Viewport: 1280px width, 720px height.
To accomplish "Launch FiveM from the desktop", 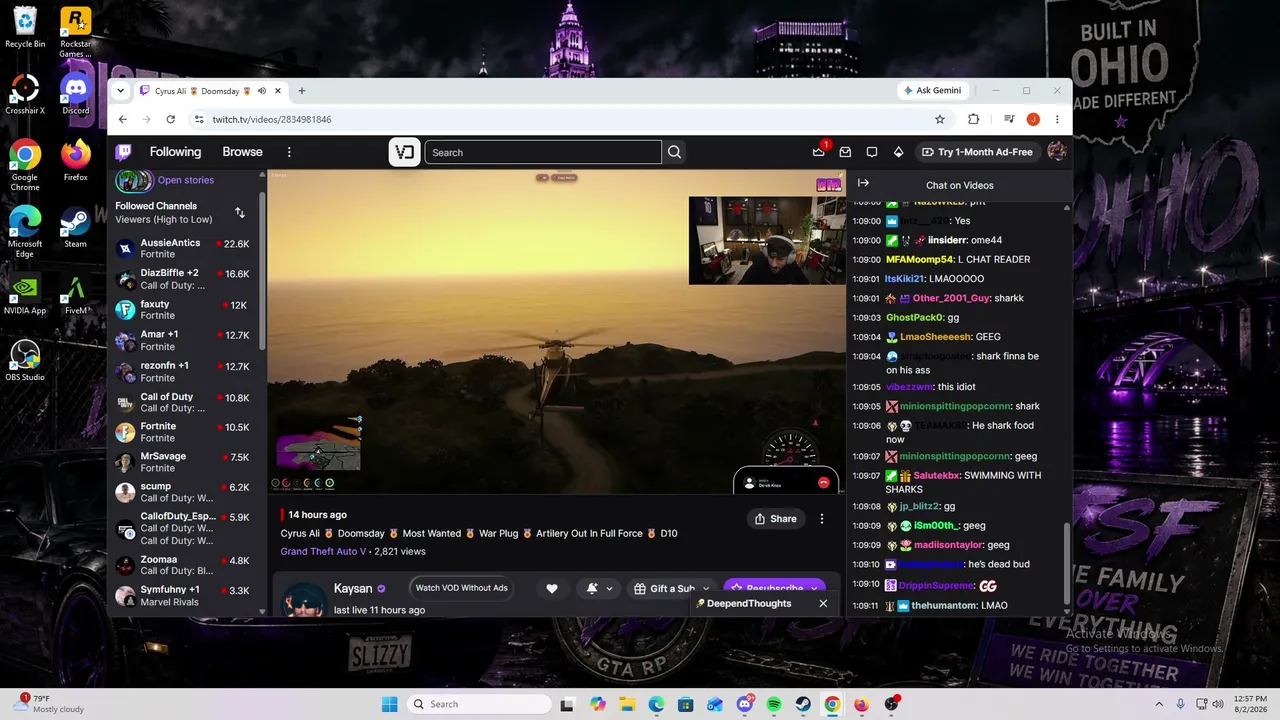I will pyautogui.click(x=75, y=294).
